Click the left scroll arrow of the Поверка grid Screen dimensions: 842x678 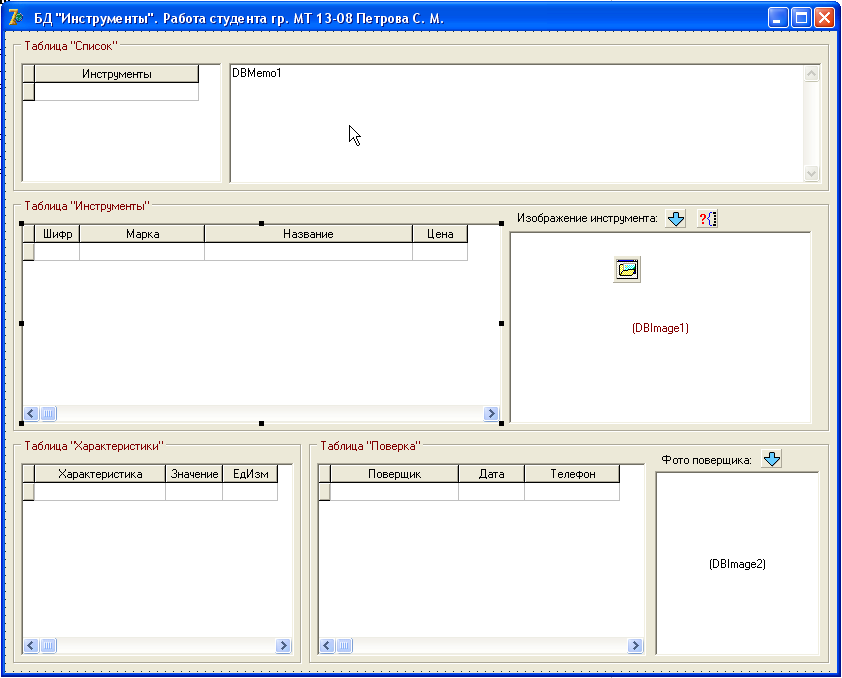click(x=327, y=645)
